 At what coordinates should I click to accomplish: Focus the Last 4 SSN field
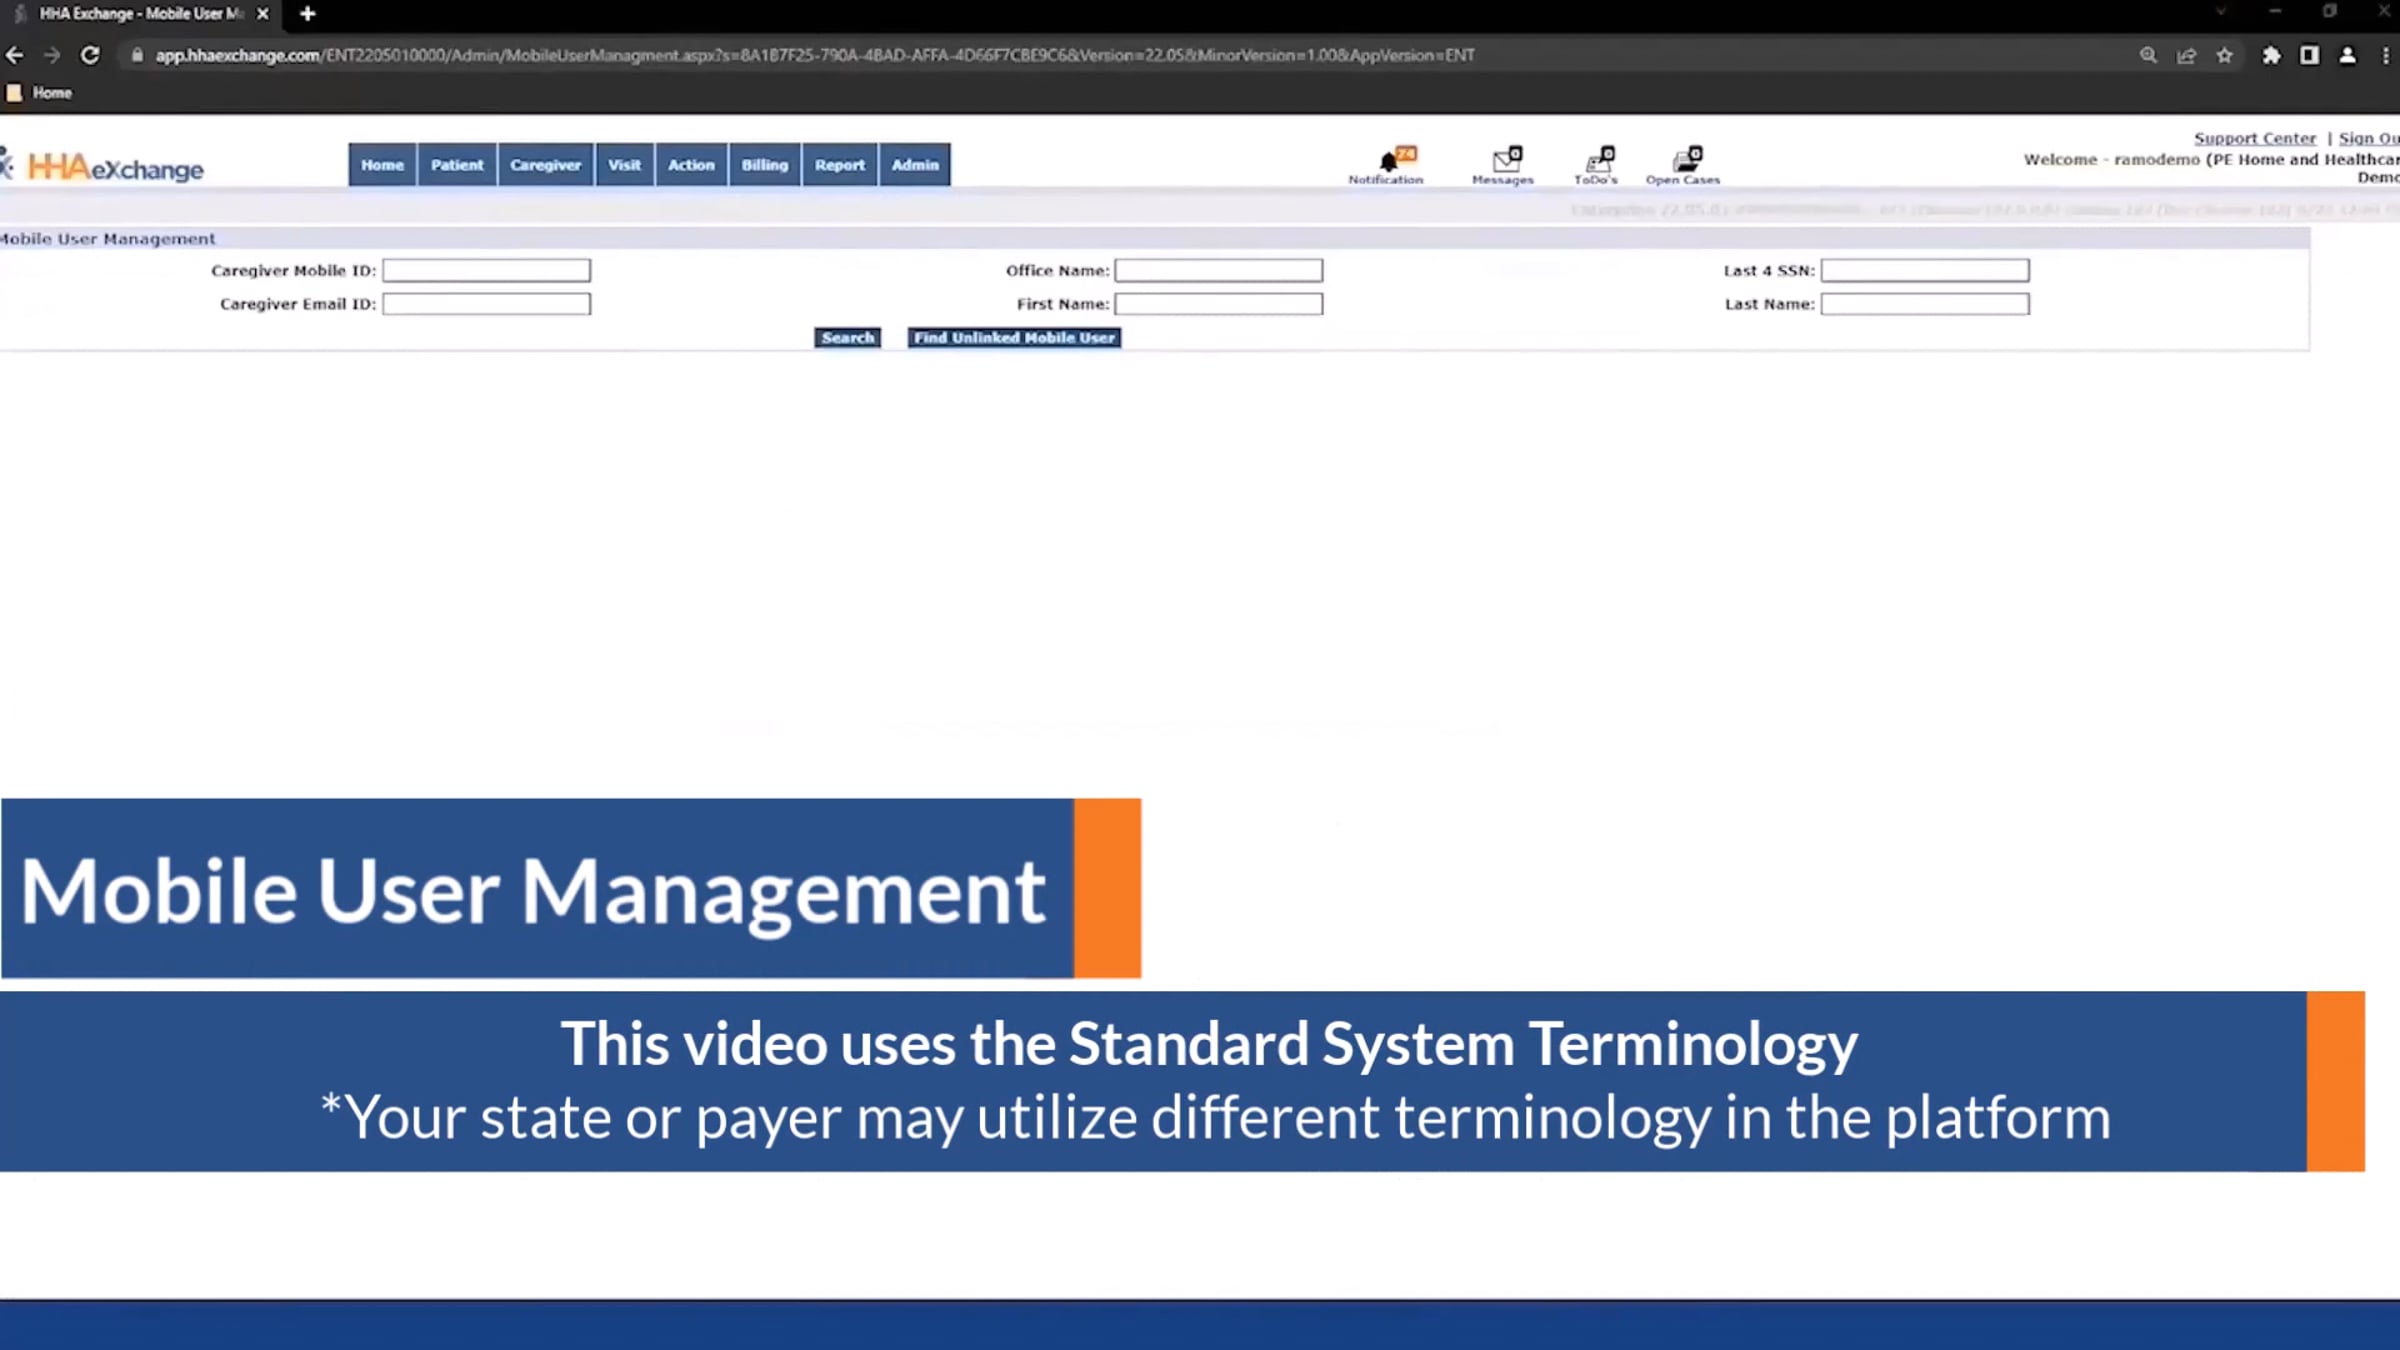coord(1924,270)
